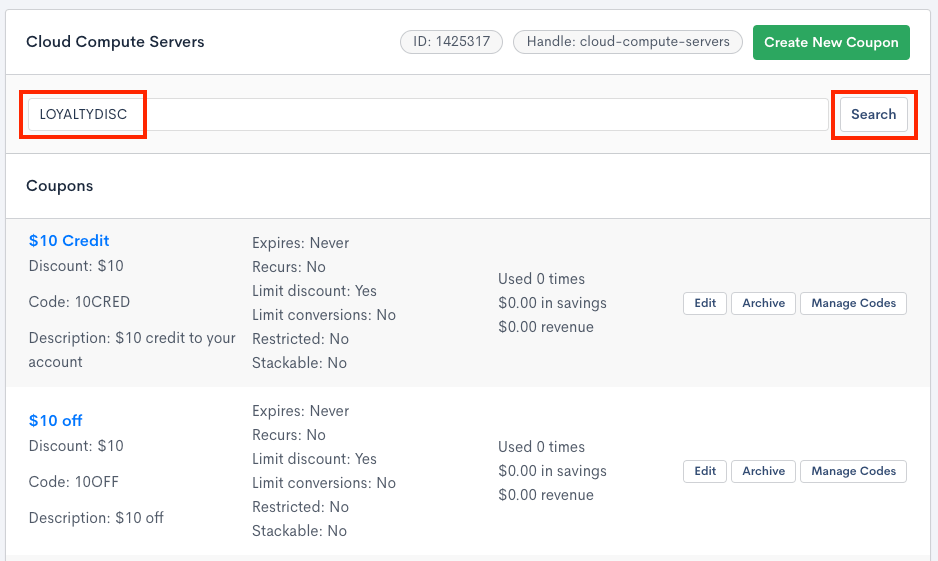Screen dimensions: 938x561
Task: Click the Create New Coupon button
Action: (x=830, y=42)
